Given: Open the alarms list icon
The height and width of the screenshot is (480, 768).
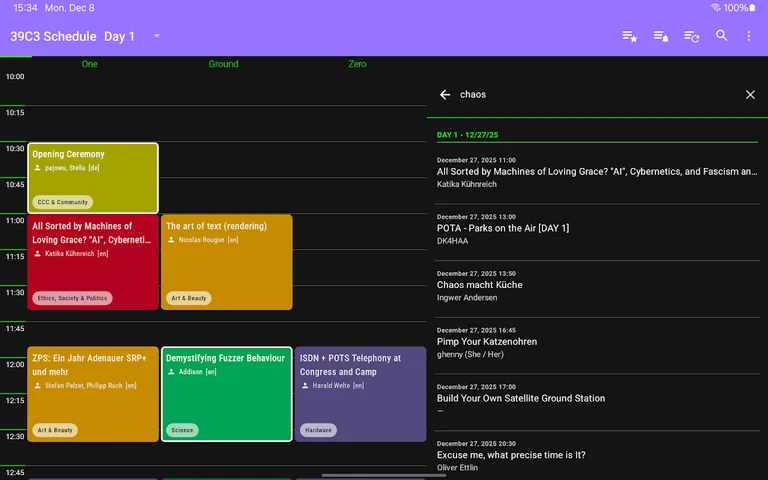Looking at the screenshot, I should point(661,36).
